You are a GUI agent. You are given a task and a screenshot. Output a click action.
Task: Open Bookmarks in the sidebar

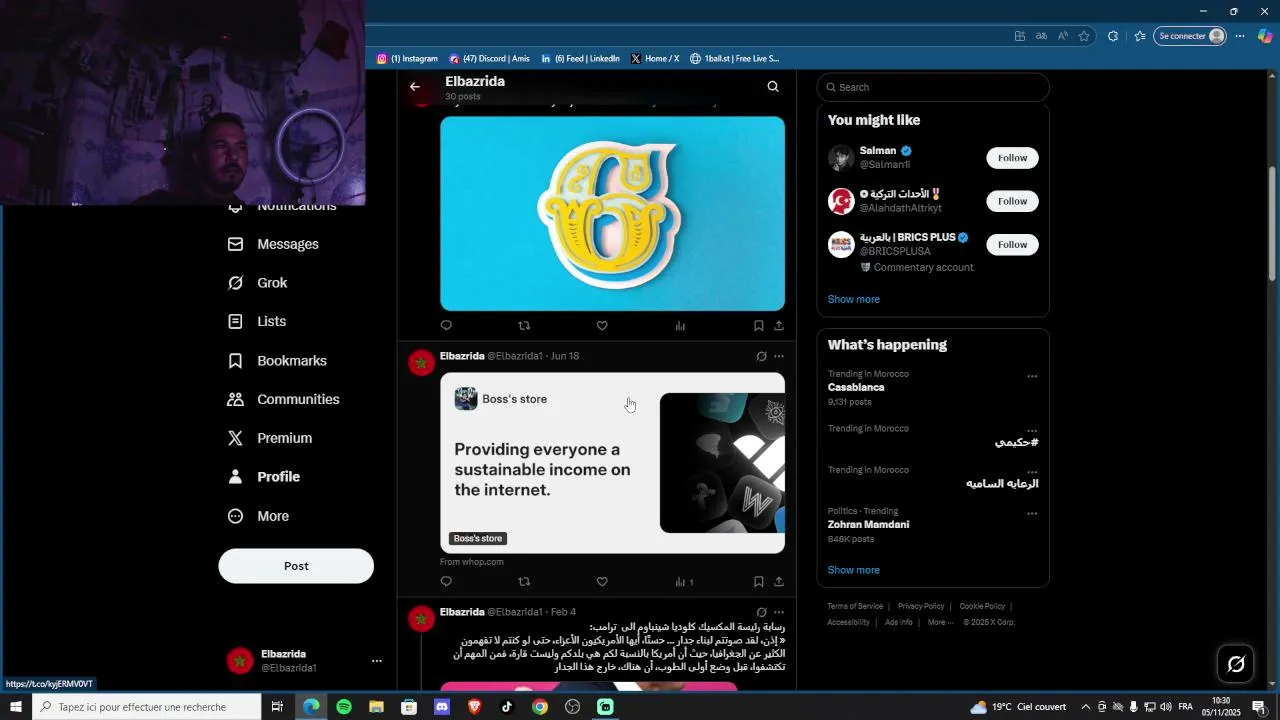[x=277, y=361]
